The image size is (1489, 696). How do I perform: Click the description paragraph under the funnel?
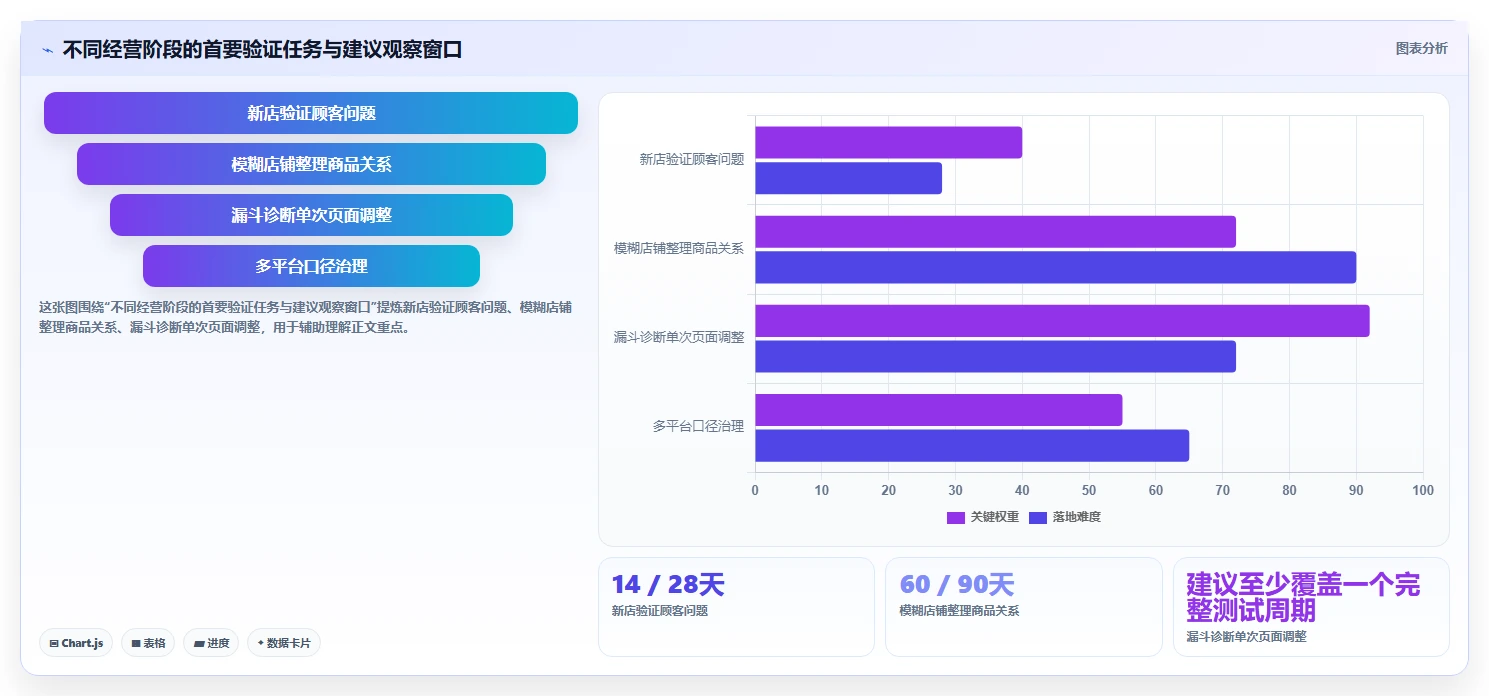click(306, 317)
